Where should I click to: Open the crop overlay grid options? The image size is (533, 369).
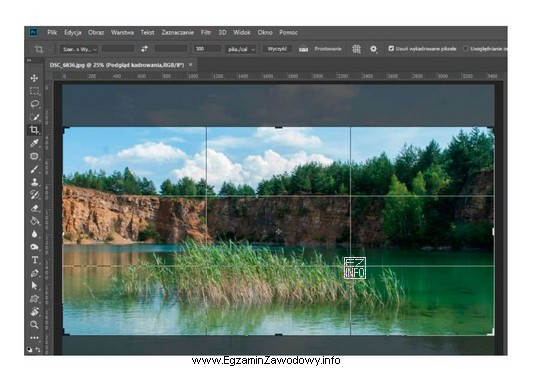pos(356,49)
